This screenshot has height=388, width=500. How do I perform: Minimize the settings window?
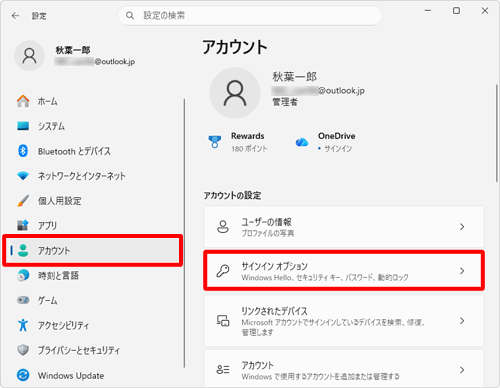[428, 11]
